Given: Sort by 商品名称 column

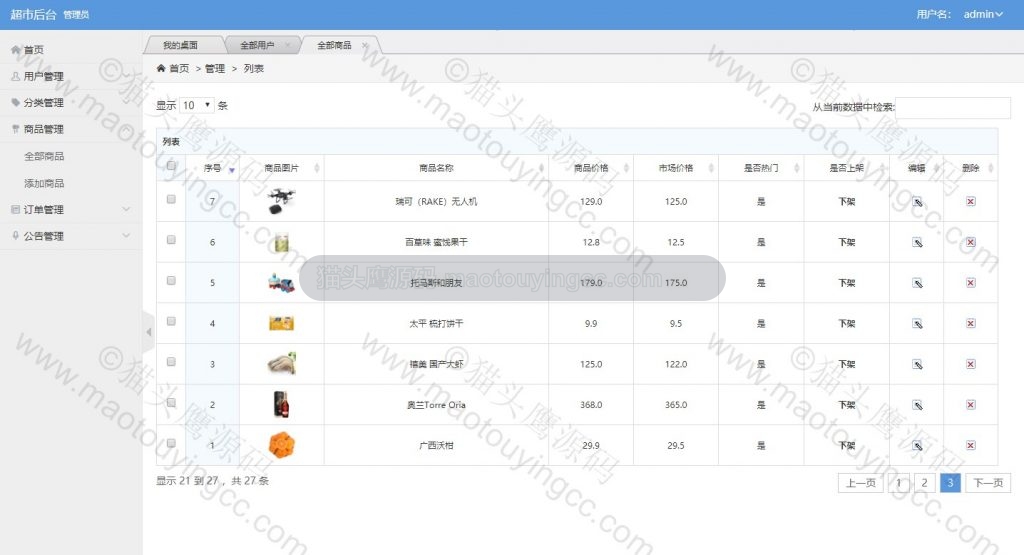Looking at the screenshot, I should 436,168.
